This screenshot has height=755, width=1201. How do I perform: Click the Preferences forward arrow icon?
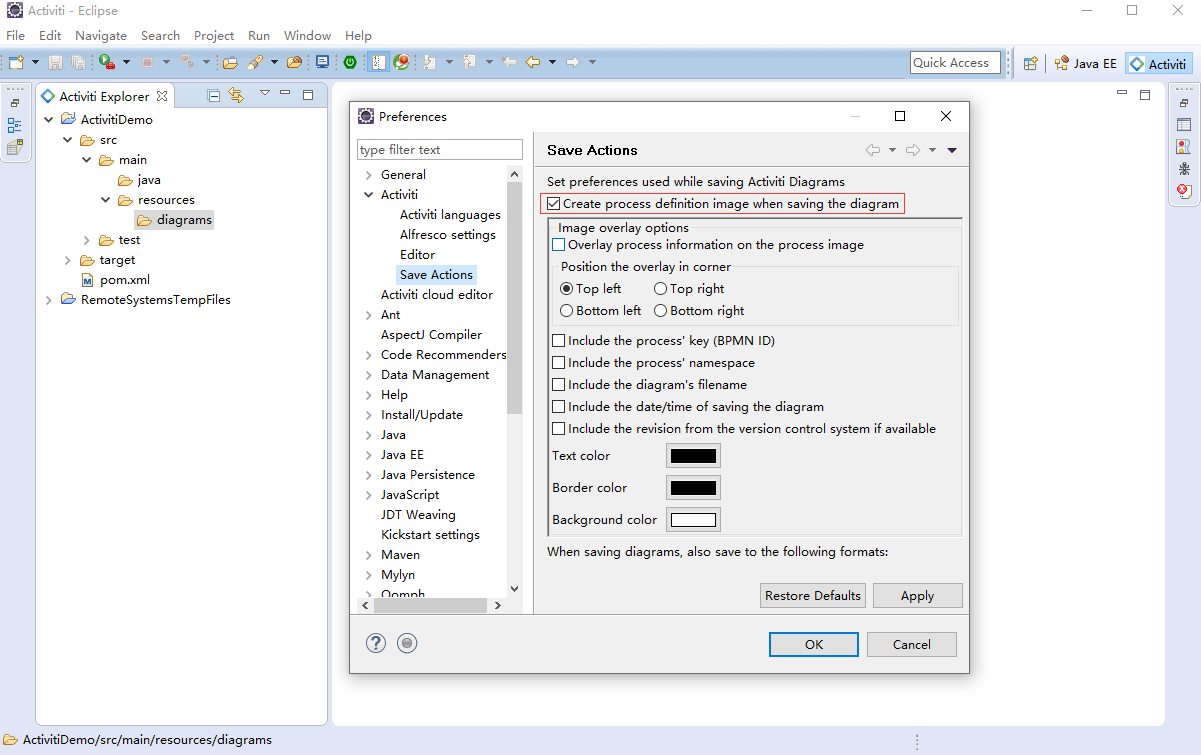coord(913,150)
